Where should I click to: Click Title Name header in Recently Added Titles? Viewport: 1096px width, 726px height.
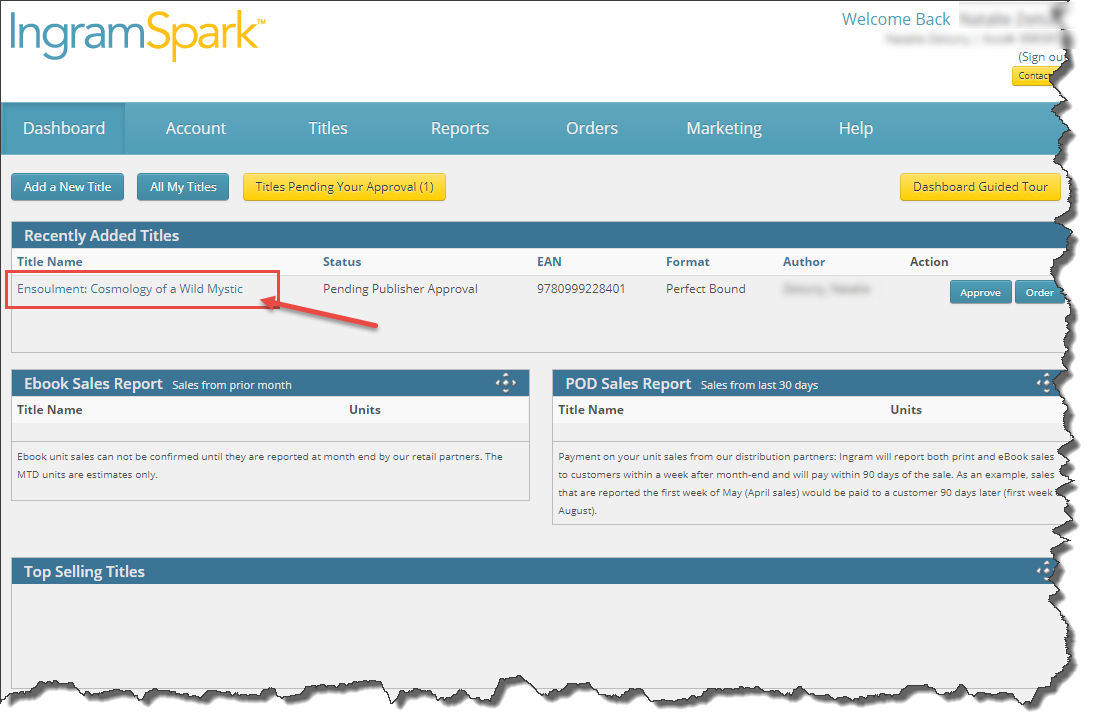coord(50,262)
